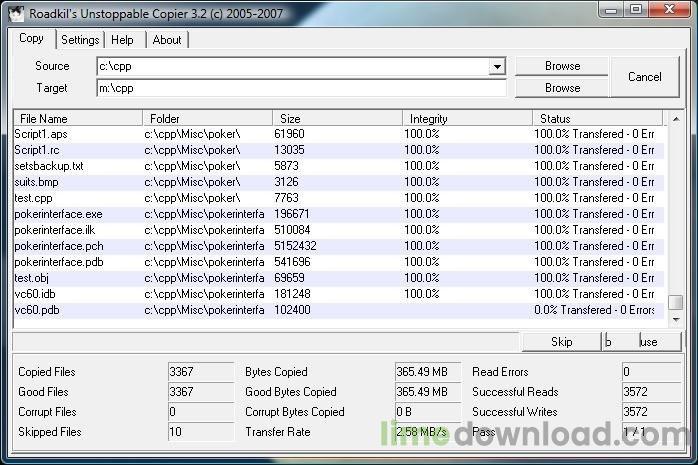Switch to the Copy tab
Viewport: 698px width, 465px height.
[31, 39]
